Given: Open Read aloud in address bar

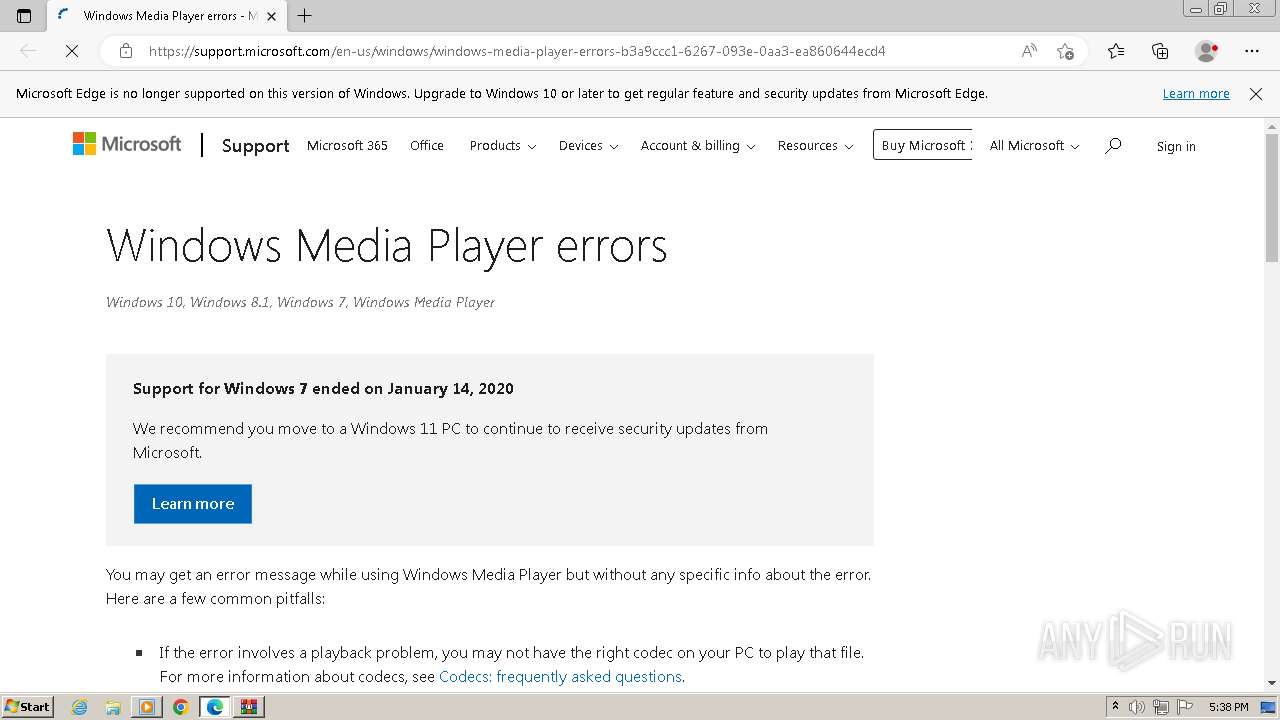Looking at the screenshot, I should (1029, 51).
